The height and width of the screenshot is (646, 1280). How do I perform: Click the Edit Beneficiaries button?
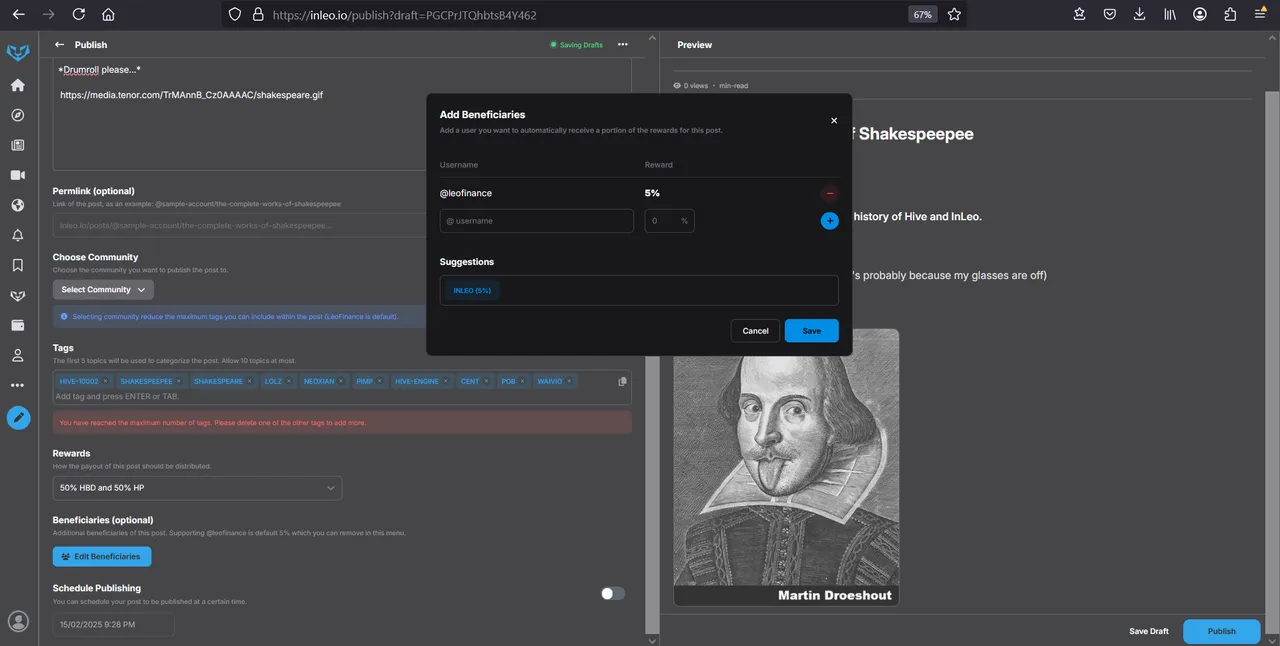point(102,556)
